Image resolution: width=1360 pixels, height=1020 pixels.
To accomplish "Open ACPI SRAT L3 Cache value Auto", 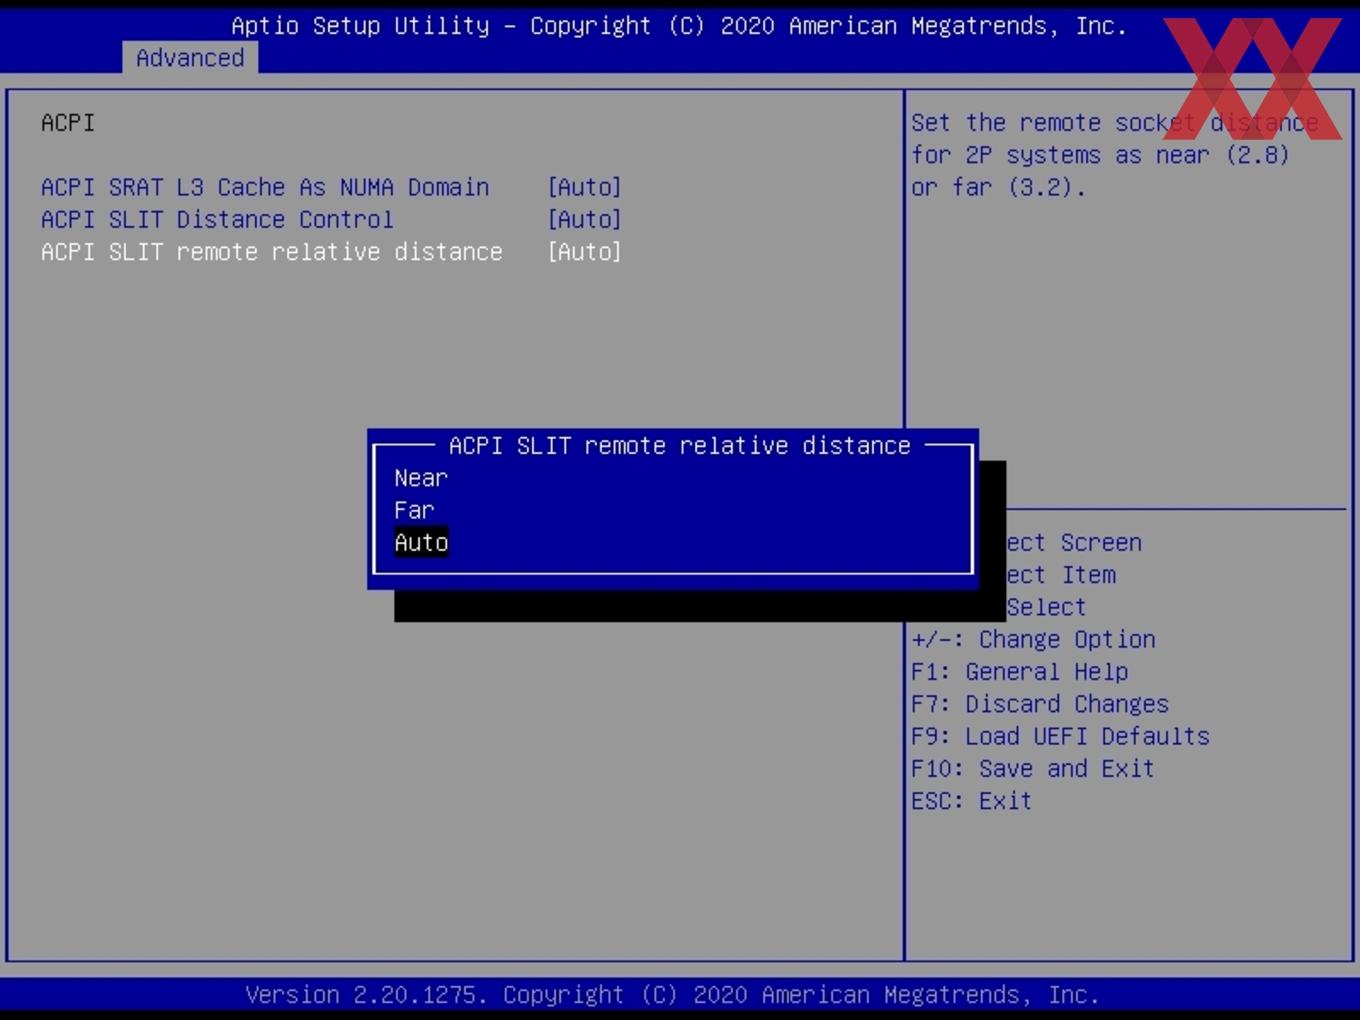I will pyautogui.click(x=584, y=187).
